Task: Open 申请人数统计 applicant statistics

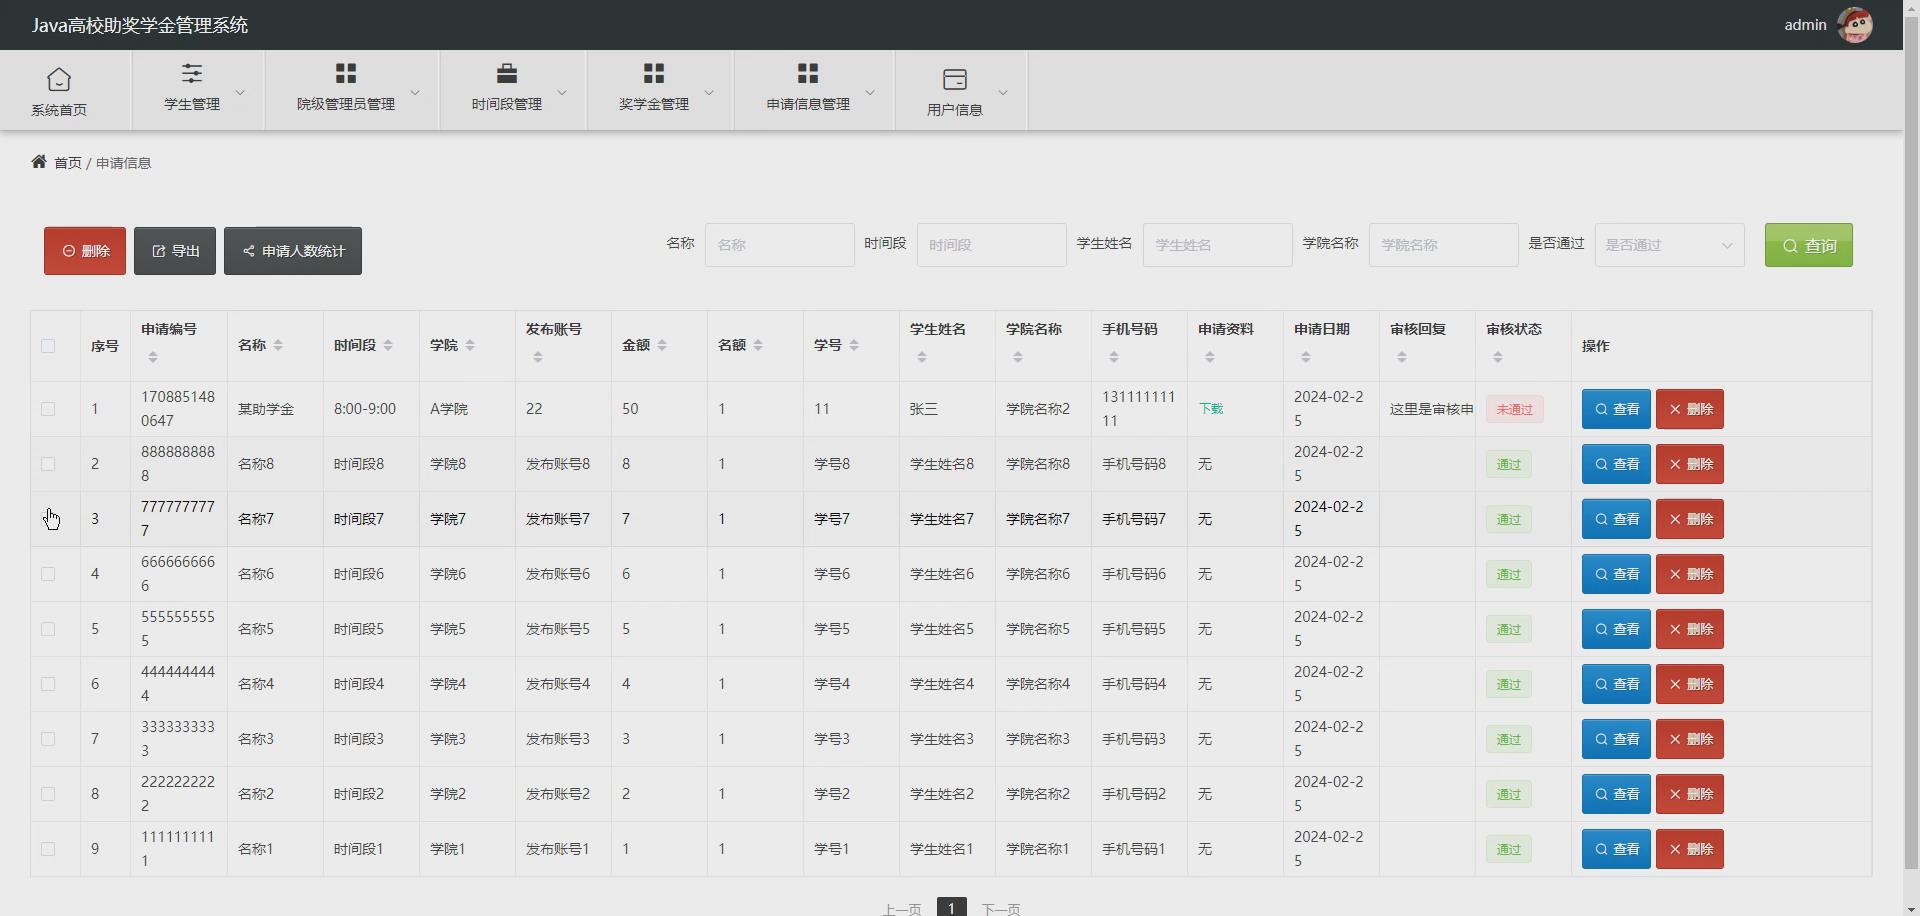Action: [x=292, y=250]
